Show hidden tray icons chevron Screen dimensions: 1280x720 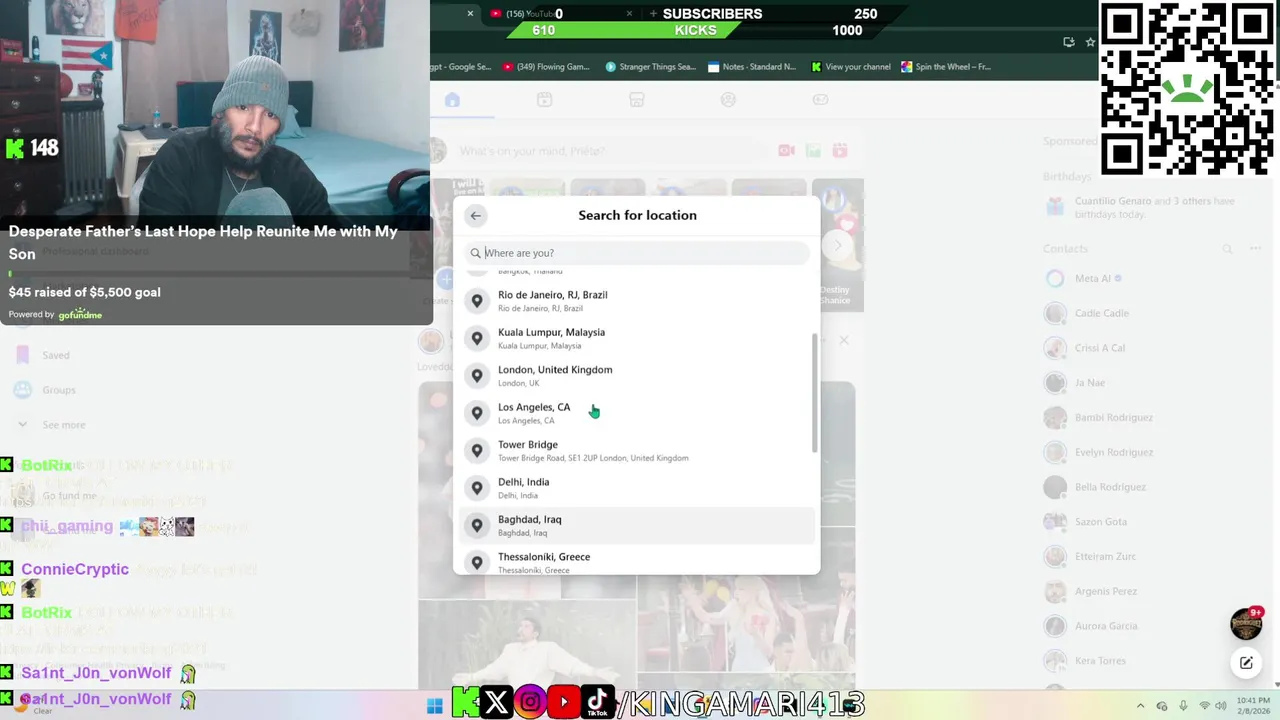pyautogui.click(x=1140, y=706)
